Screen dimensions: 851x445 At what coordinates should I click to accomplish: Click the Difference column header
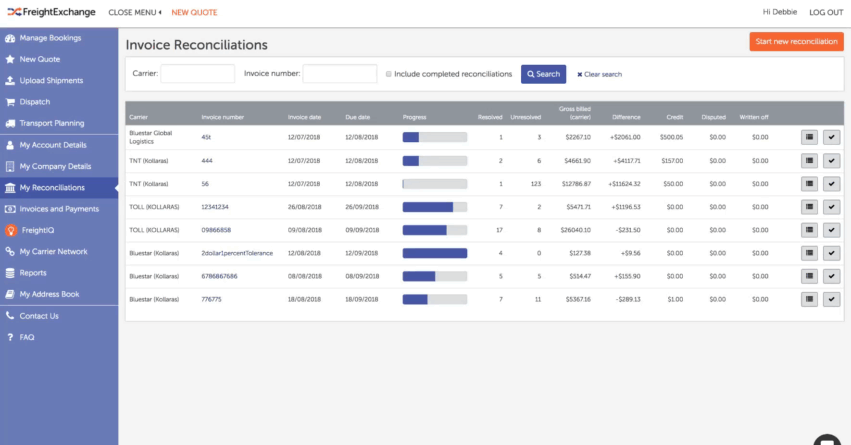(x=626, y=117)
